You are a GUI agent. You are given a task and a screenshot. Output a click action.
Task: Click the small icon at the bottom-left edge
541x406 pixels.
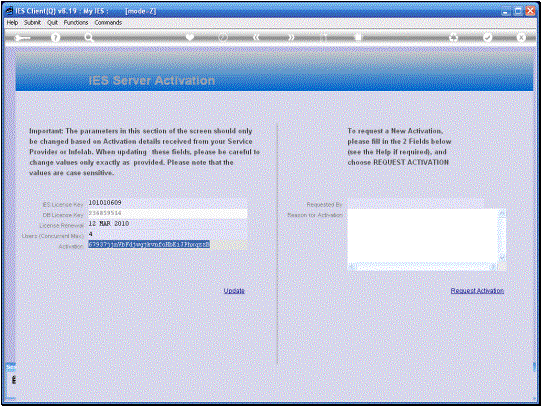pos(14,380)
